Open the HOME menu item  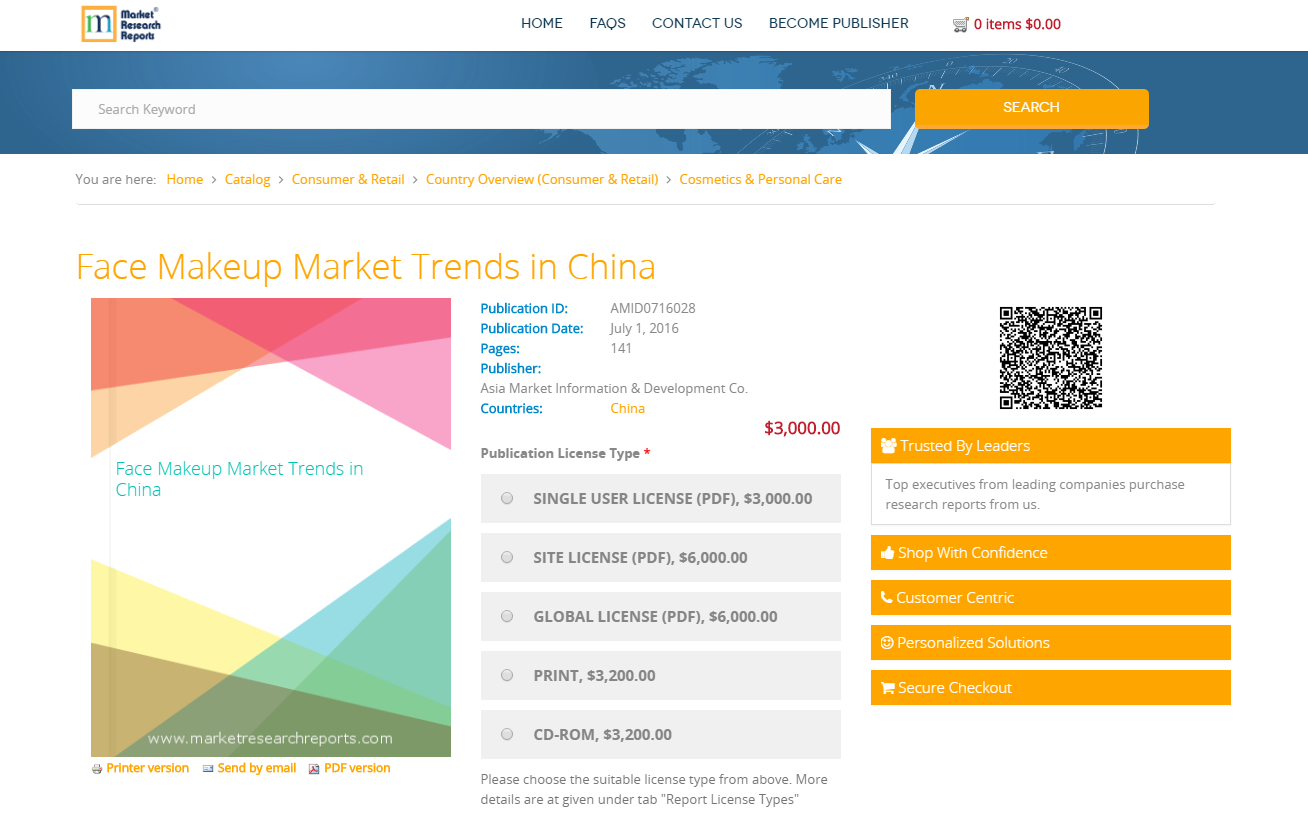click(x=542, y=23)
